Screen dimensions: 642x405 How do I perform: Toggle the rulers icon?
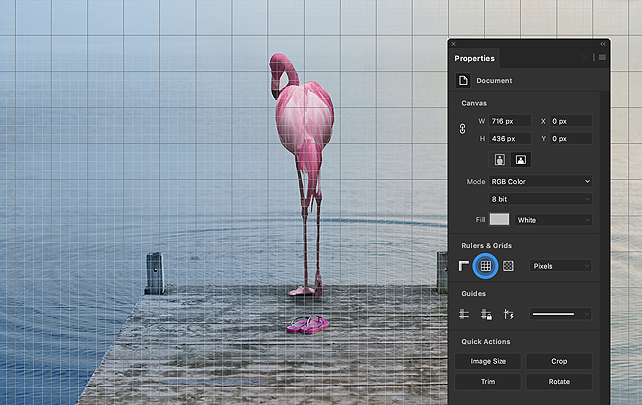[463, 266]
